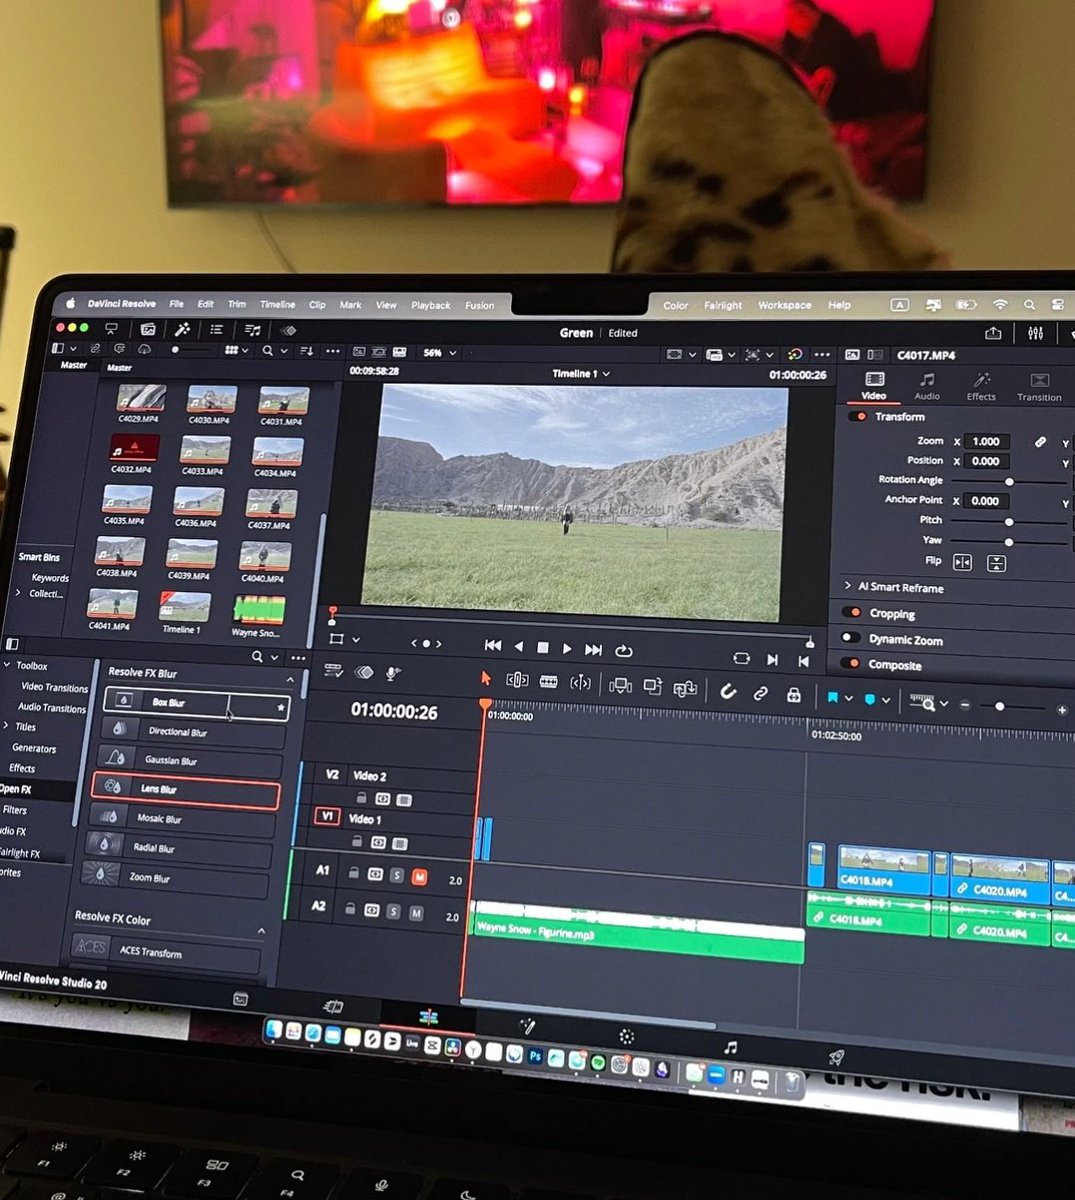Click the Timeline View Options icon
Screen dimensions: 1075x1200
(x=333, y=671)
